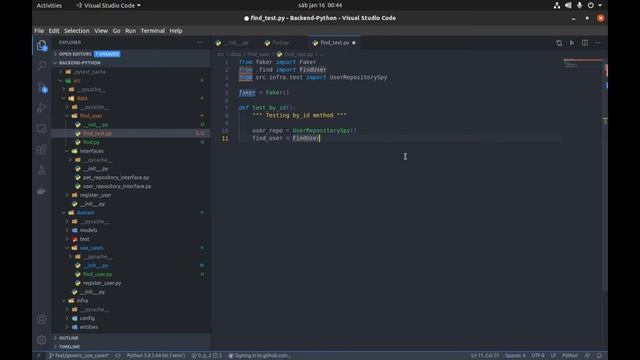Open the View menu

pyautogui.click(x=101, y=31)
